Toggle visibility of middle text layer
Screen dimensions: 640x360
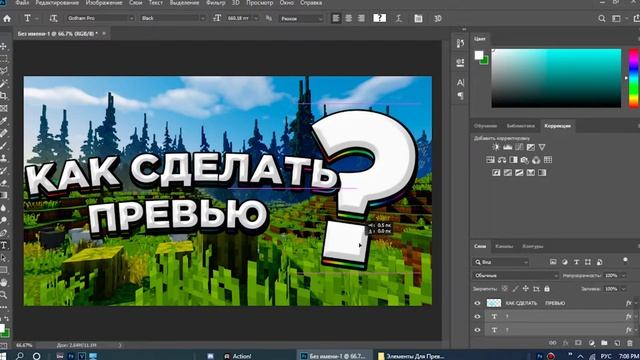point(477,317)
